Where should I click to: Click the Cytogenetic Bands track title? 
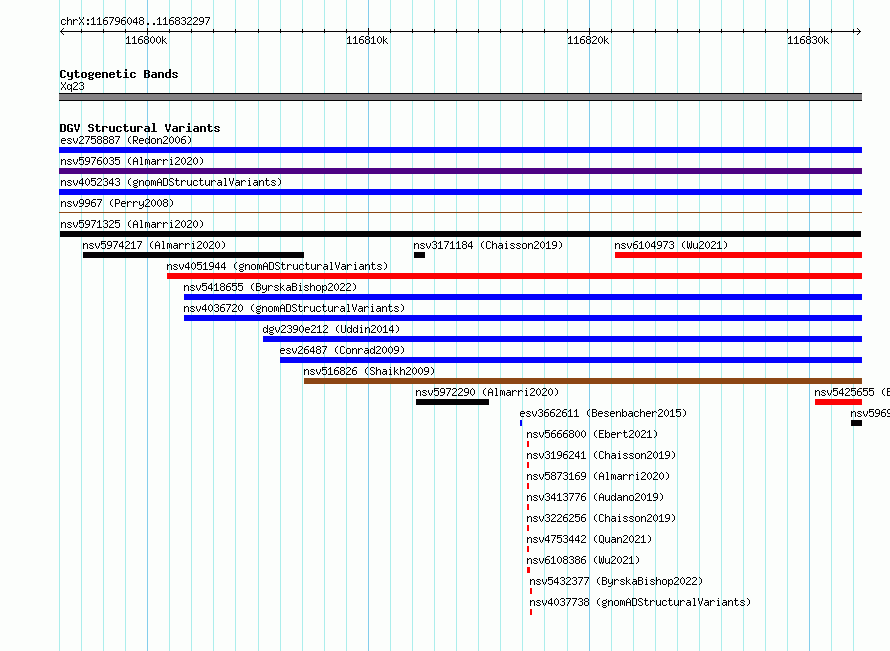[119, 74]
